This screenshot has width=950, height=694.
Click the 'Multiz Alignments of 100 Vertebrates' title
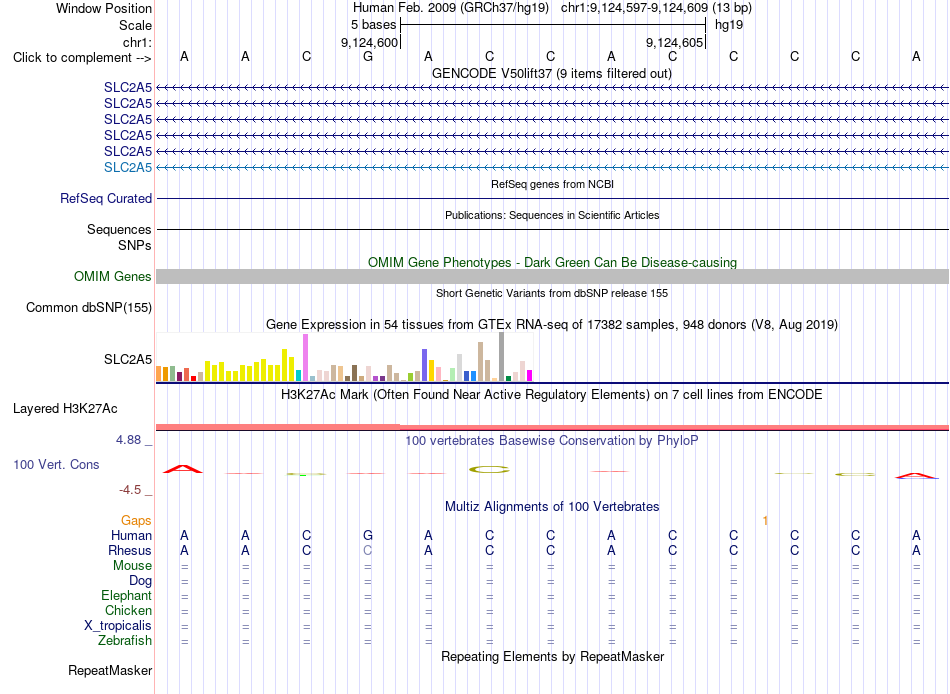(552, 507)
